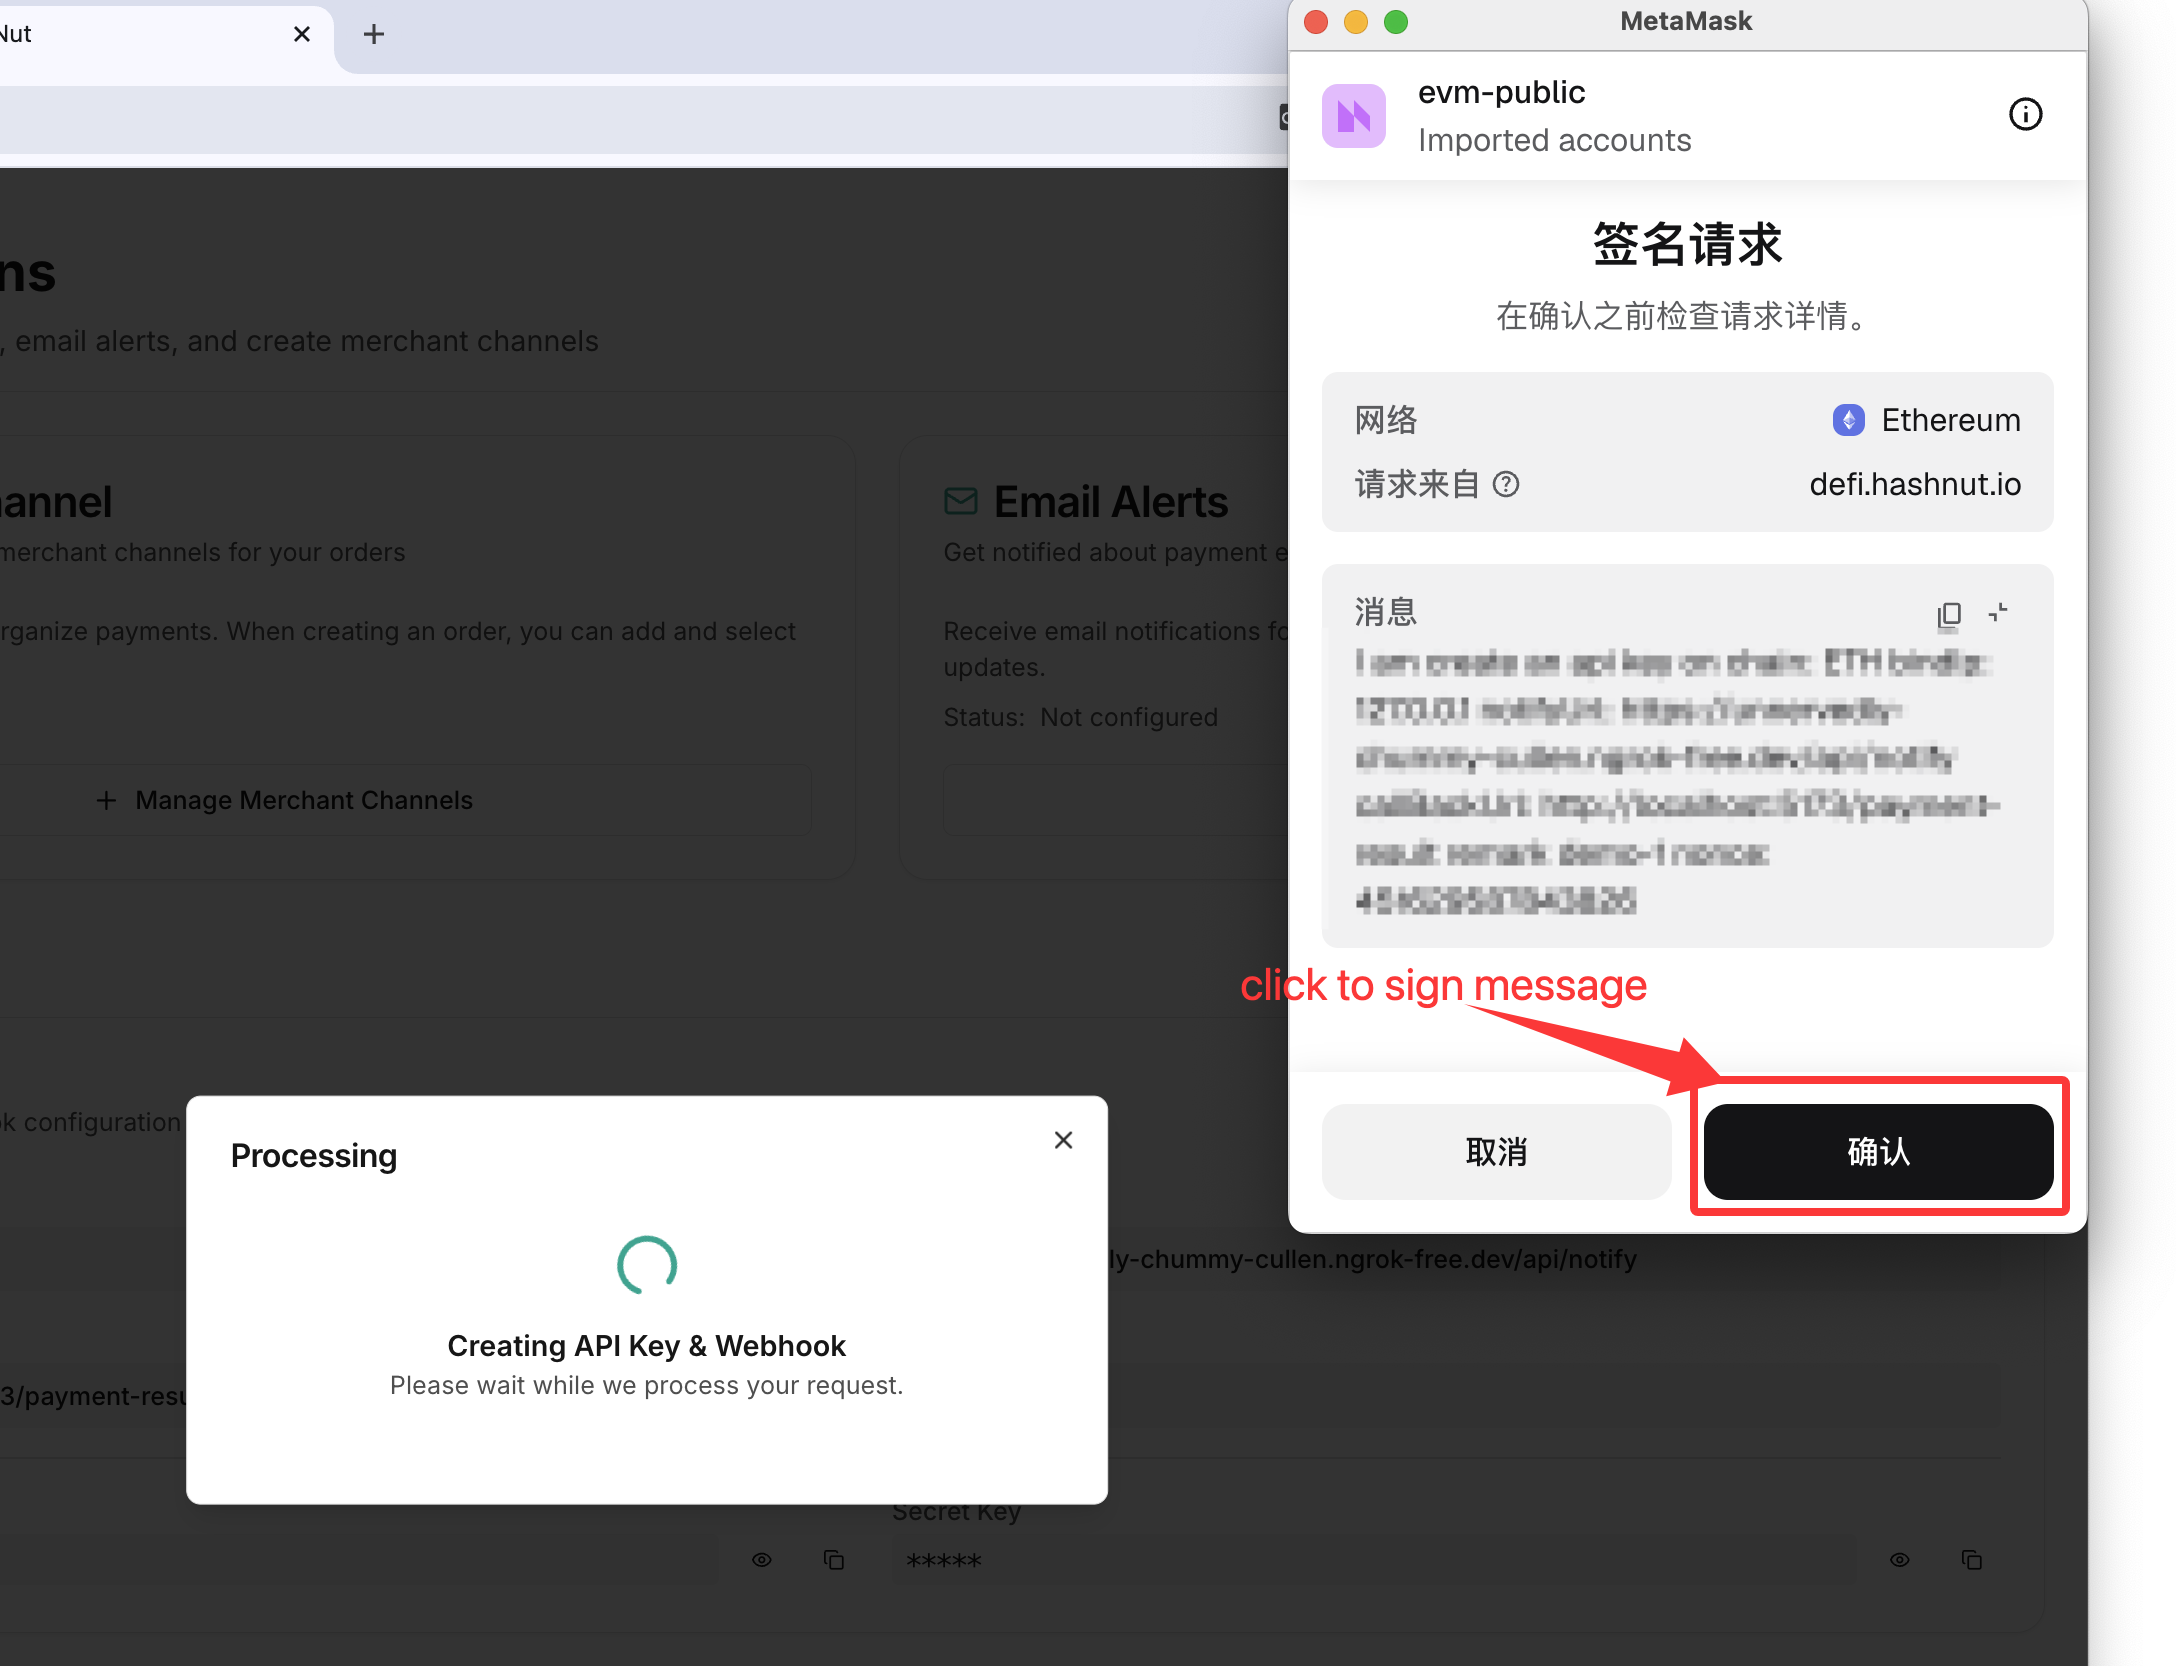Confirm the signature with 确认 button
Image resolution: width=2176 pixels, height=1666 pixels.
tap(1878, 1151)
